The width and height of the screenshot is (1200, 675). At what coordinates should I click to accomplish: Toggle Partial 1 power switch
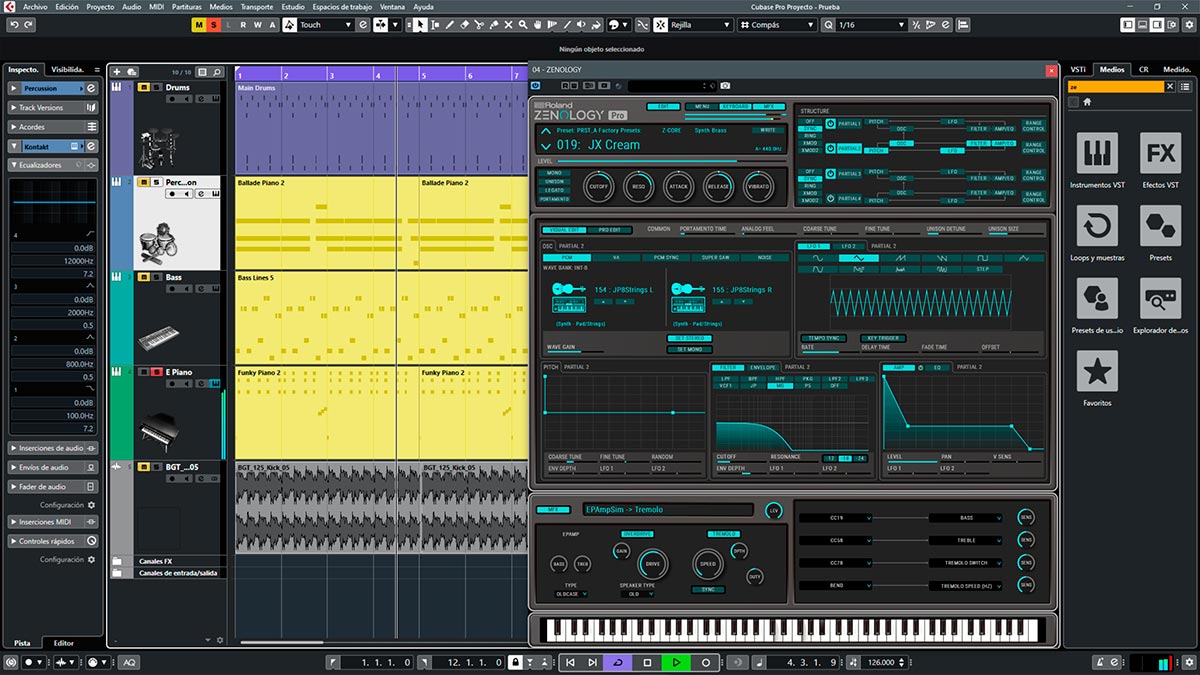click(x=830, y=123)
